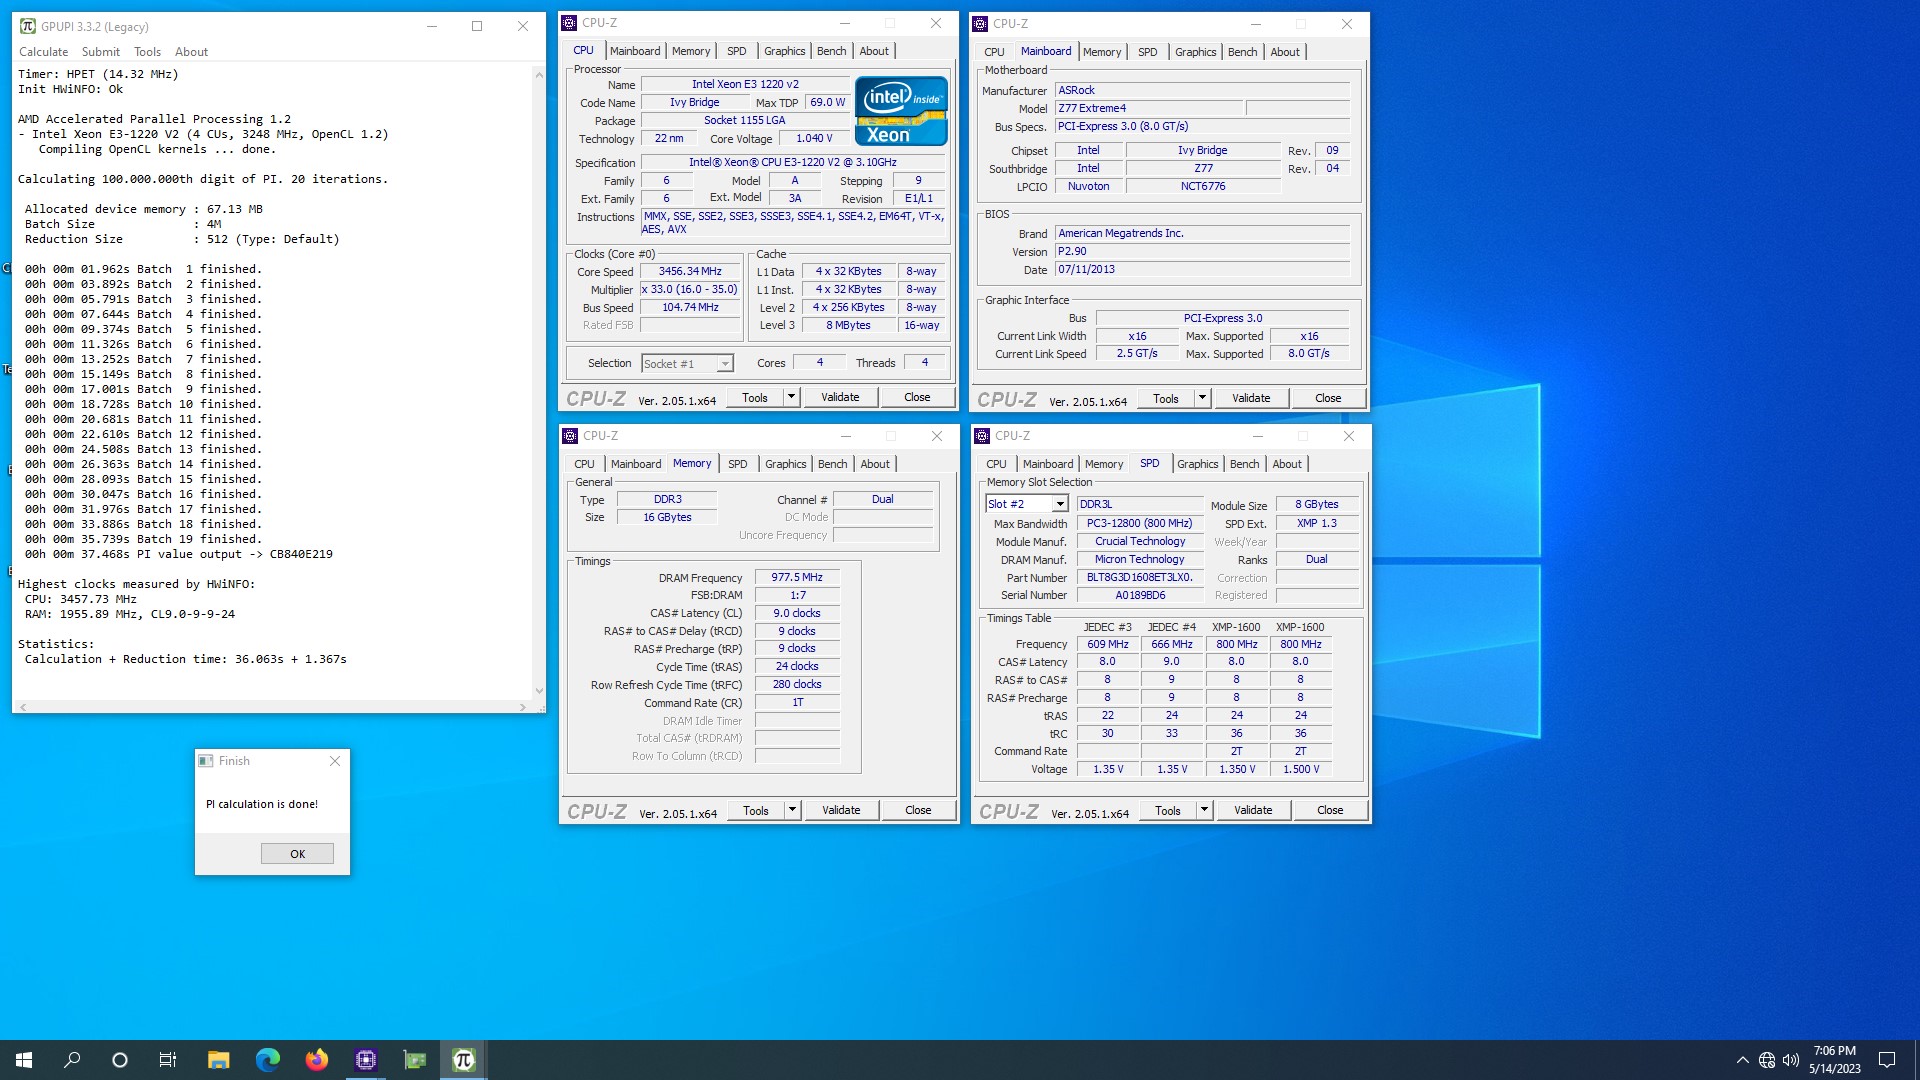
Task: Open volume control tray icon
Action: pyautogui.click(x=1791, y=1060)
